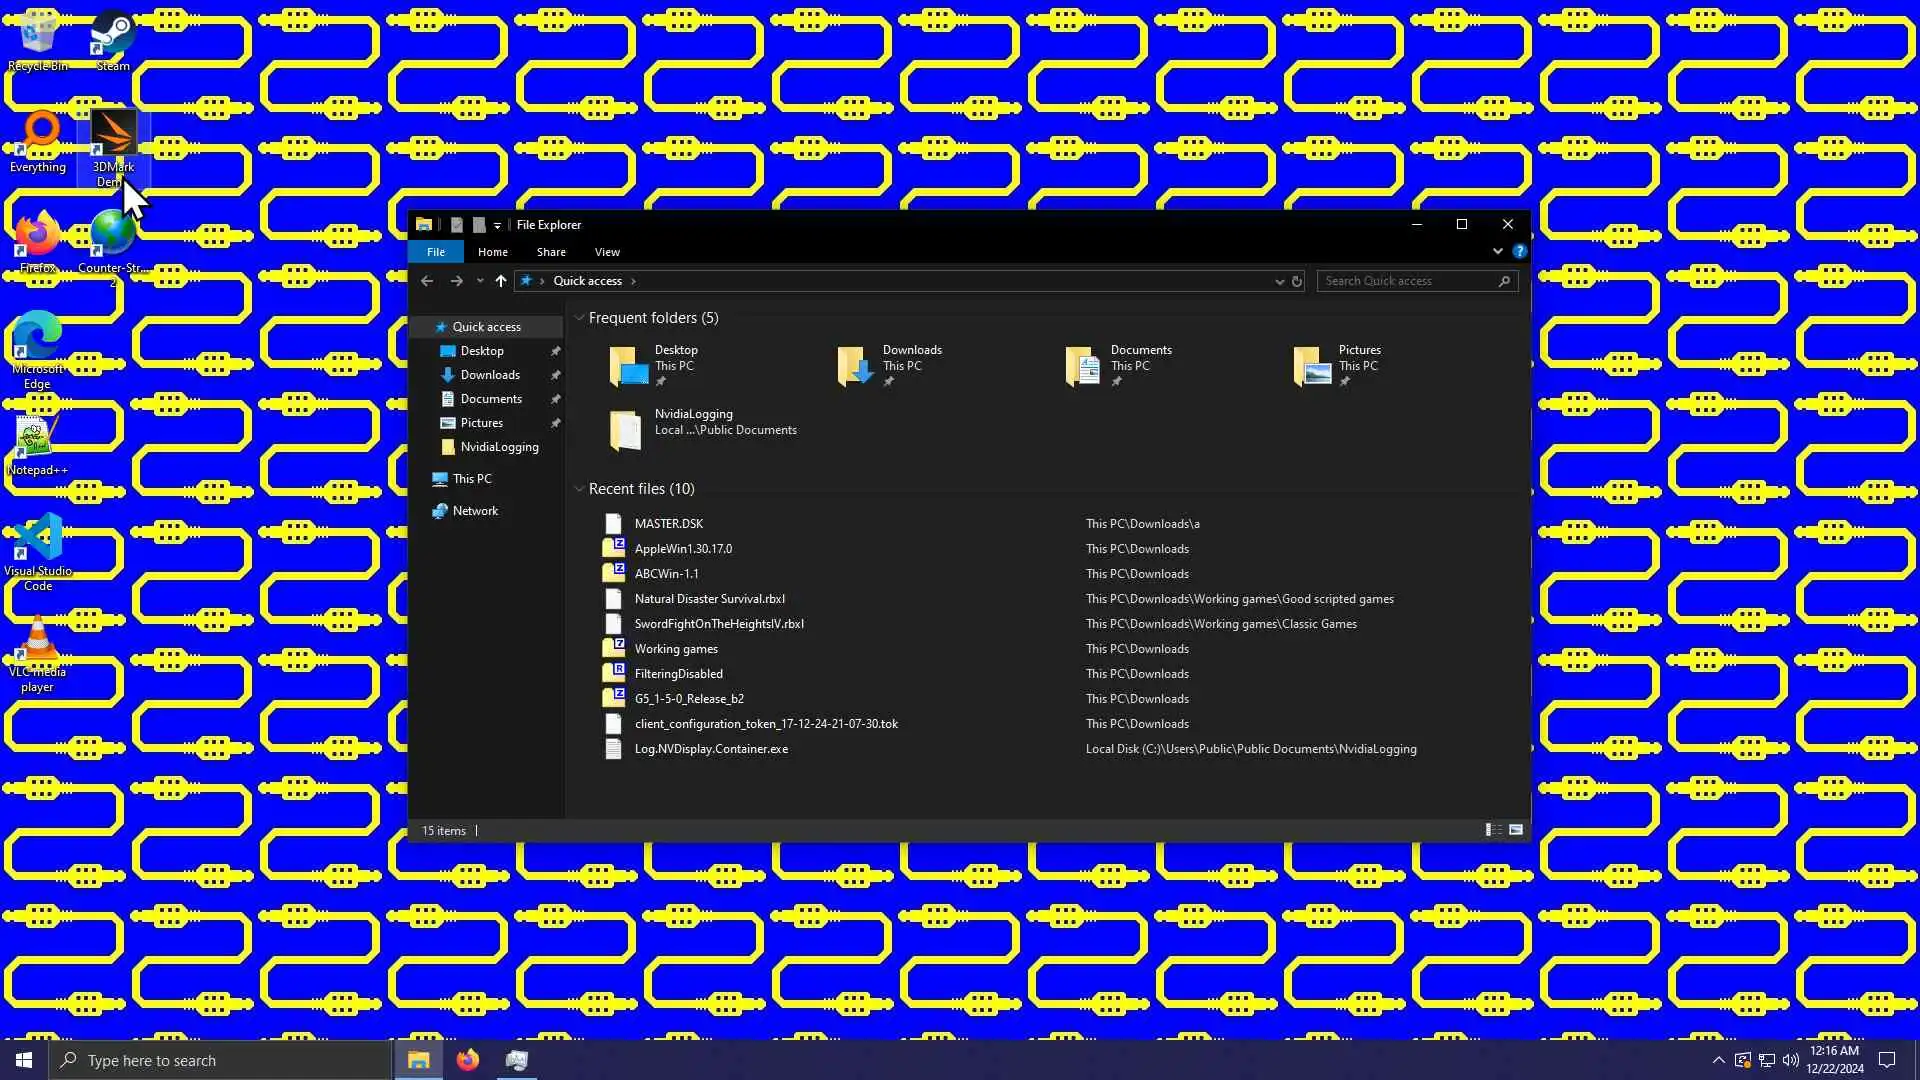Open Firefox from the taskbar

tap(467, 1060)
